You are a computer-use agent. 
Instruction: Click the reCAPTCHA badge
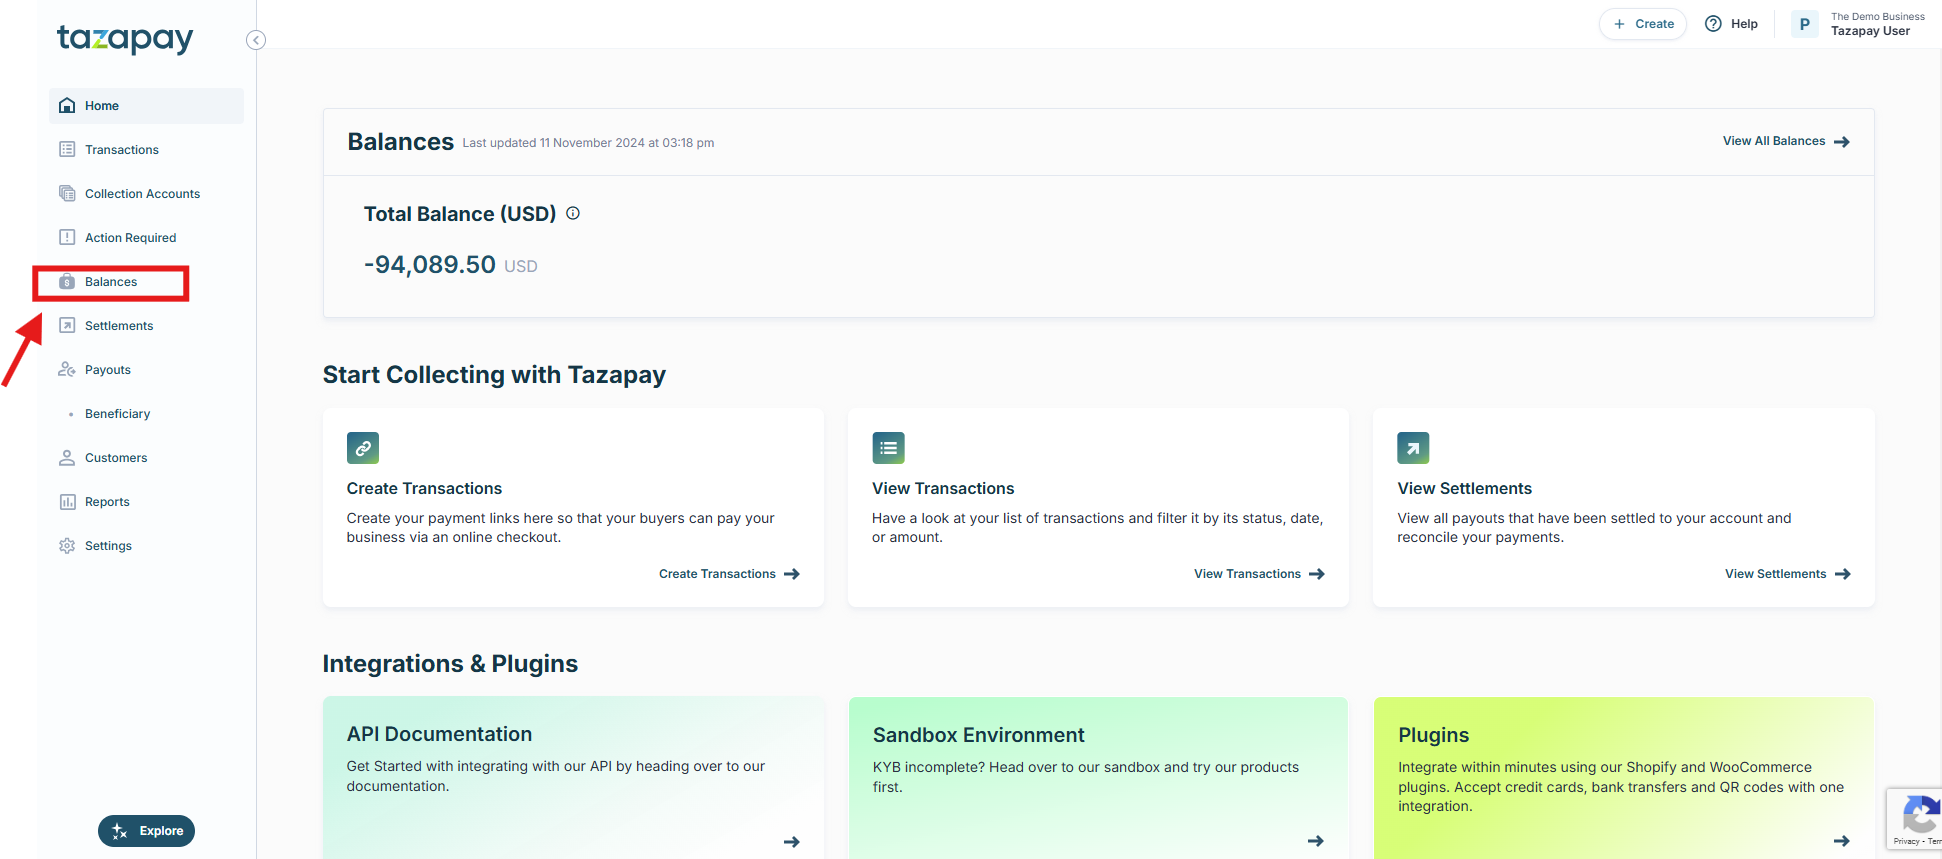click(1914, 819)
